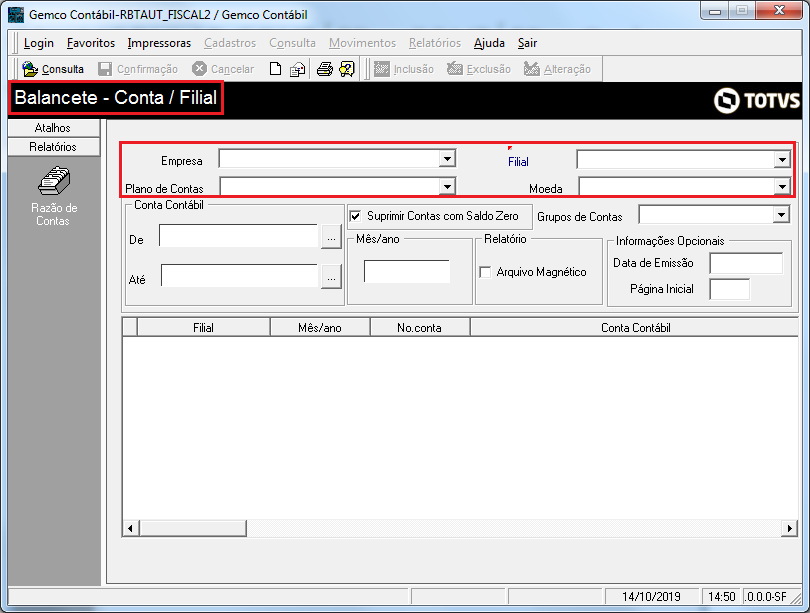The image size is (810, 613).
Task: Expand the Grupos de Contas dropdown
Action: [781, 214]
